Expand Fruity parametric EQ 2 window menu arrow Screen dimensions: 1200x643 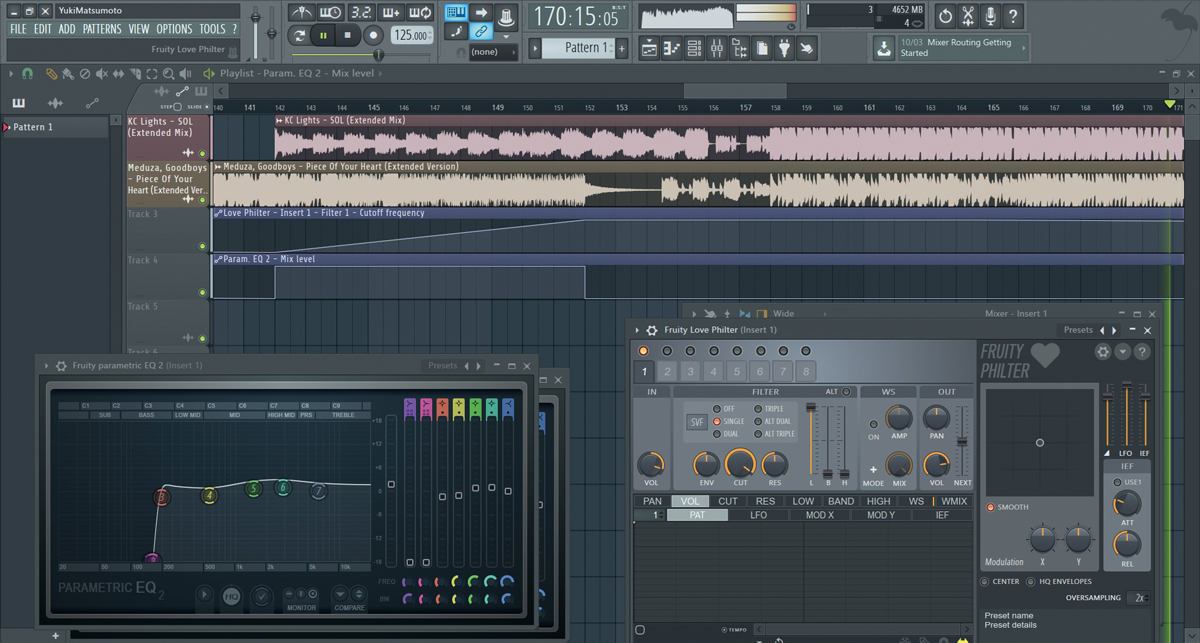46,366
